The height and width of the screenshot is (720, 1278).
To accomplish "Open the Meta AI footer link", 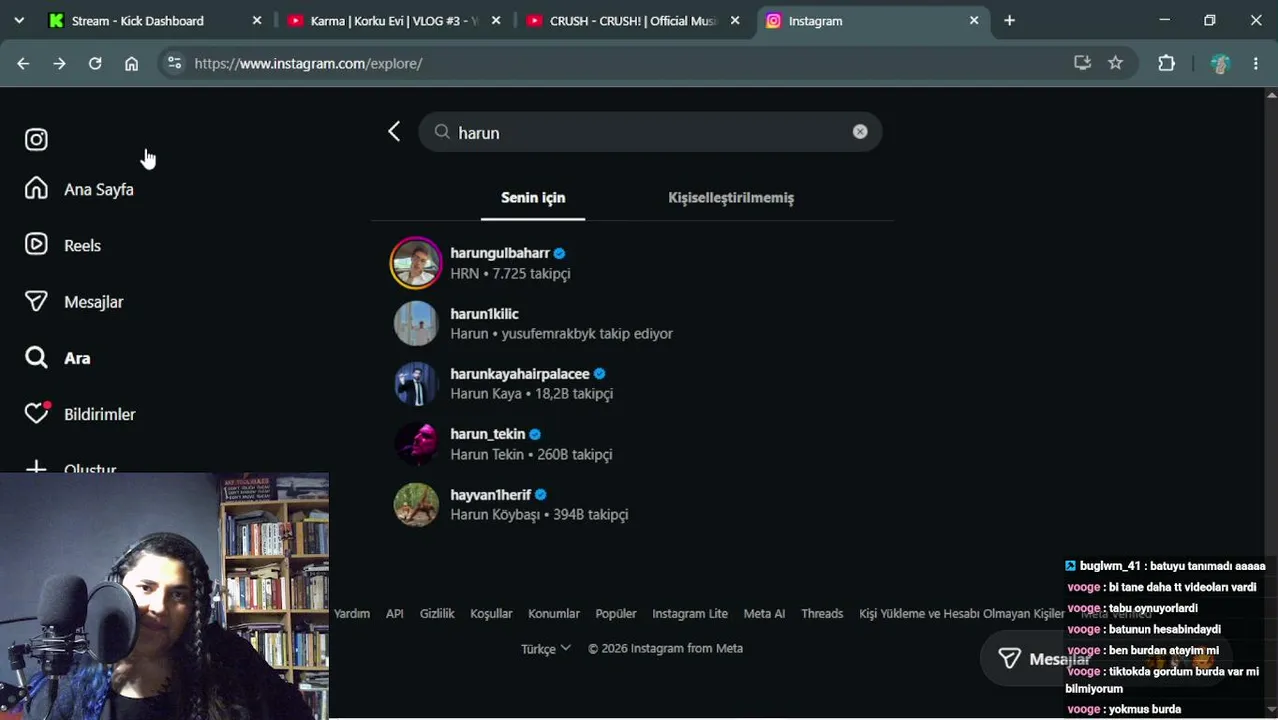I will tap(764, 613).
